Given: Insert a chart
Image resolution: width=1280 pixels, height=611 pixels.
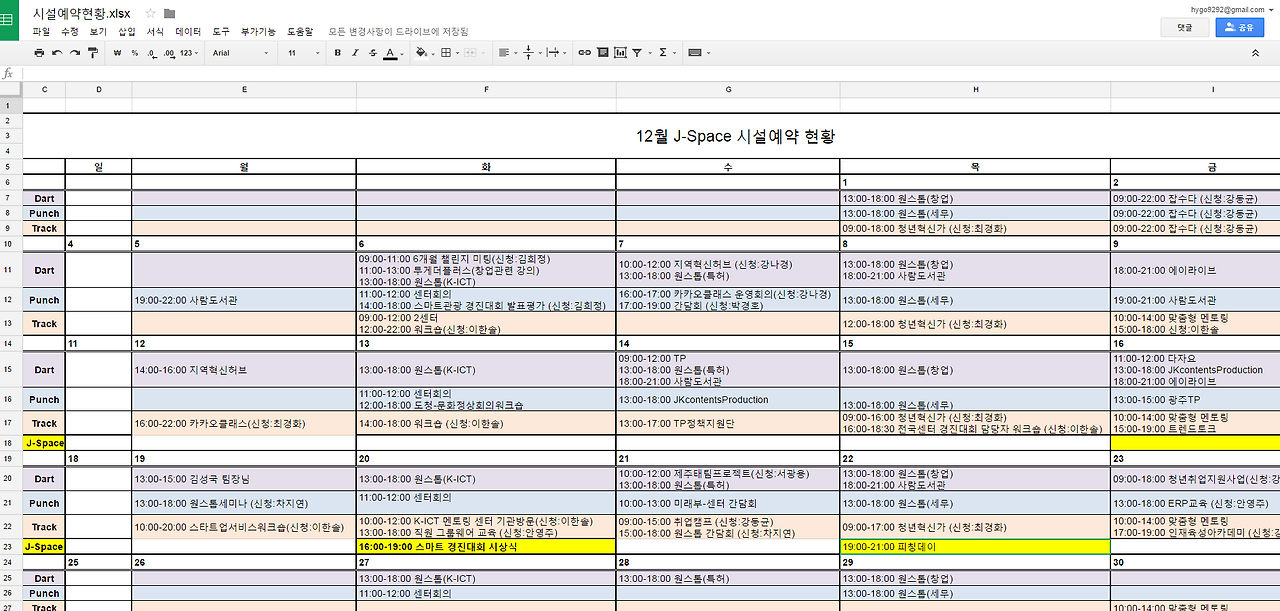Looking at the screenshot, I should click(620, 52).
